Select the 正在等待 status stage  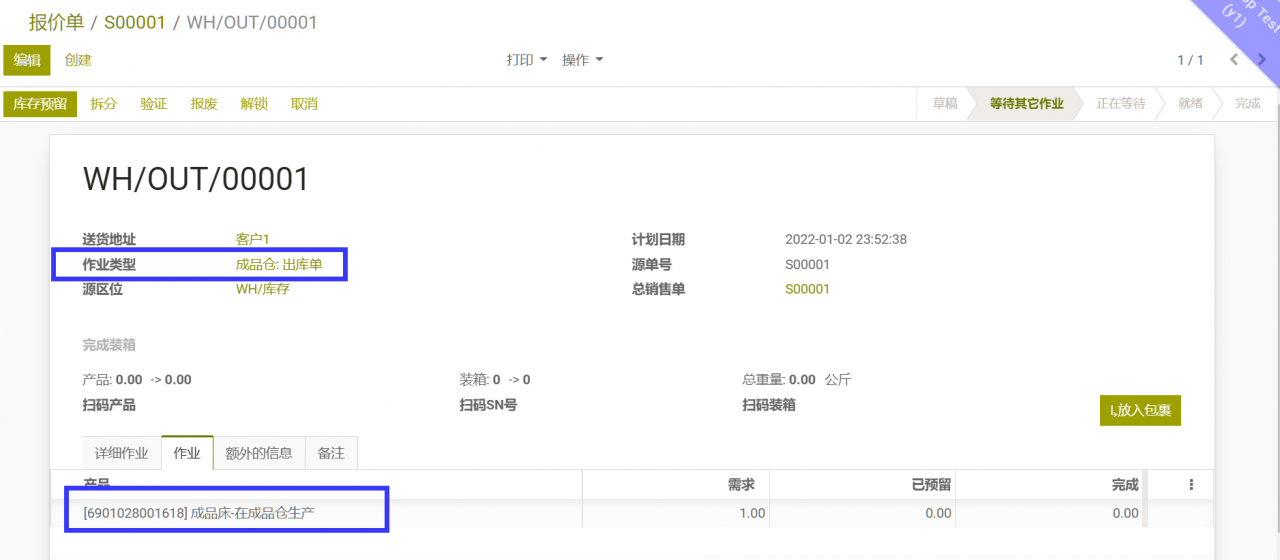1121,104
